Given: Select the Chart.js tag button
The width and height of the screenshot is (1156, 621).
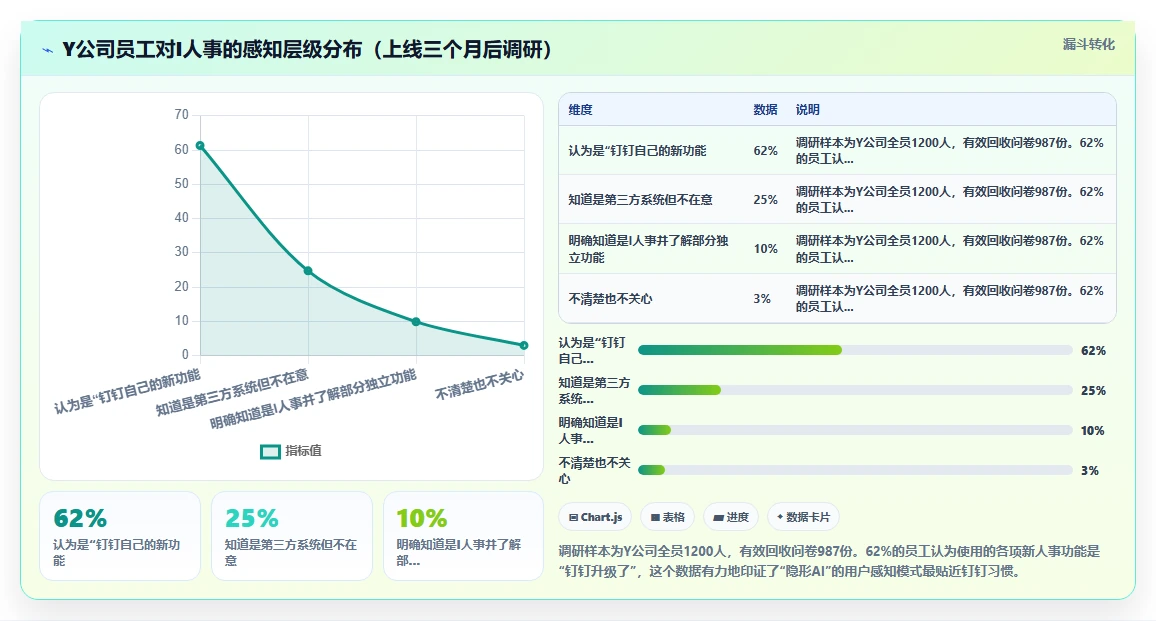Looking at the screenshot, I should pos(596,517).
